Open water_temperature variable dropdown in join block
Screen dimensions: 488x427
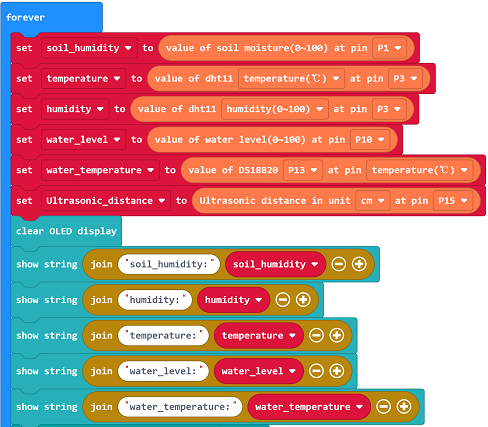[309, 407]
